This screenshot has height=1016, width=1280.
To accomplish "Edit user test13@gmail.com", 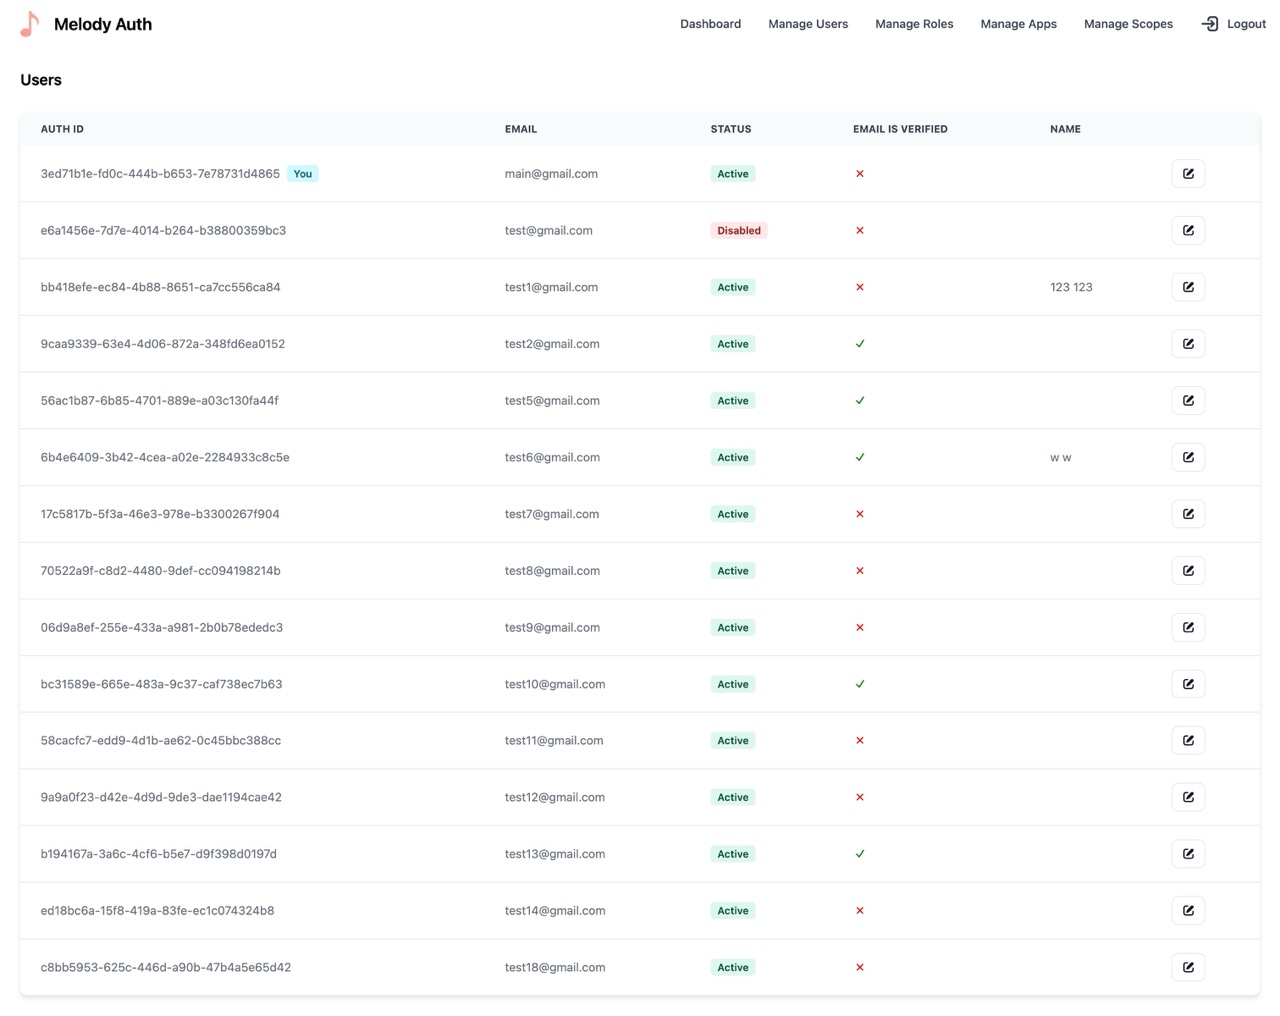I will coord(1188,854).
